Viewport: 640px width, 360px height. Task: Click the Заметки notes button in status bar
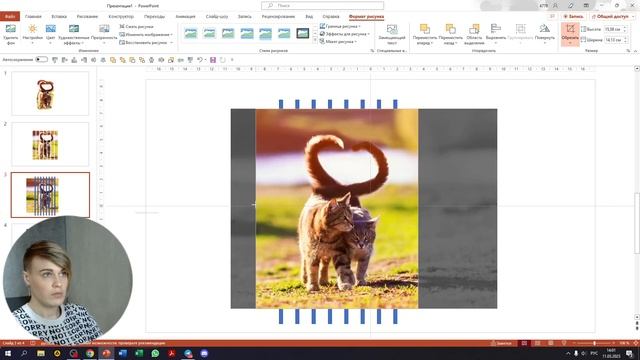pyautogui.click(x=501, y=343)
